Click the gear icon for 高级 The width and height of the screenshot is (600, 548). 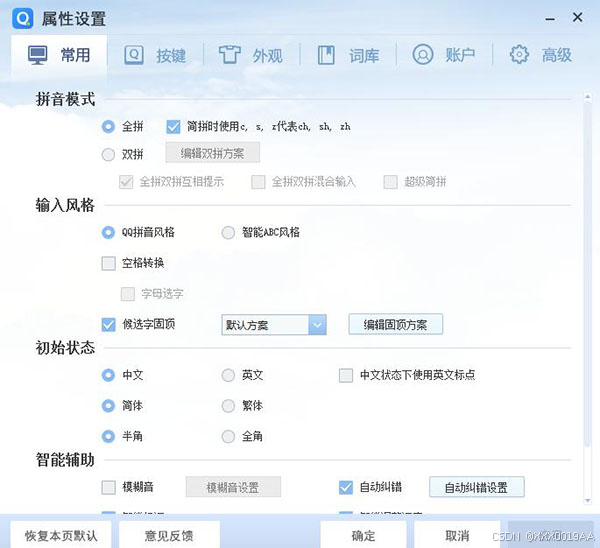pyautogui.click(x=519, y=55)
